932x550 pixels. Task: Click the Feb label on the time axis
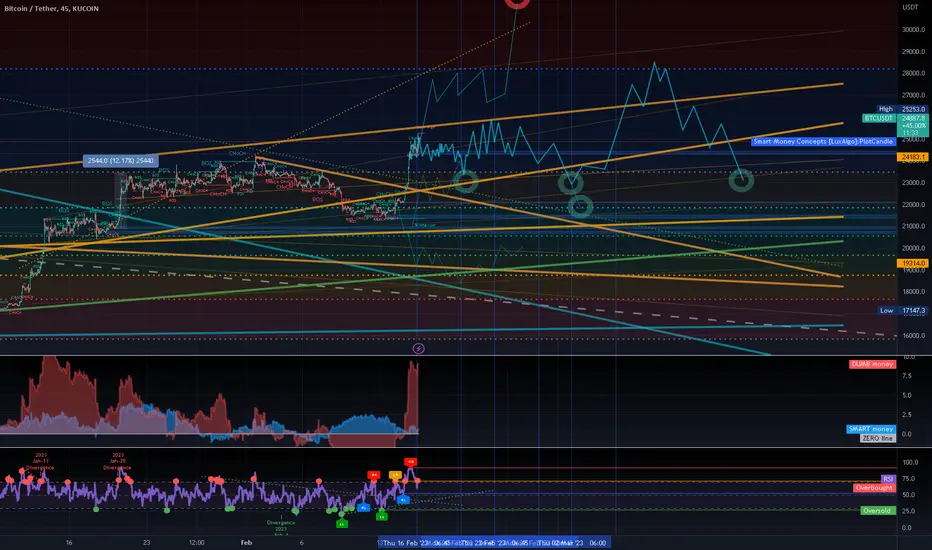[246, 542]
